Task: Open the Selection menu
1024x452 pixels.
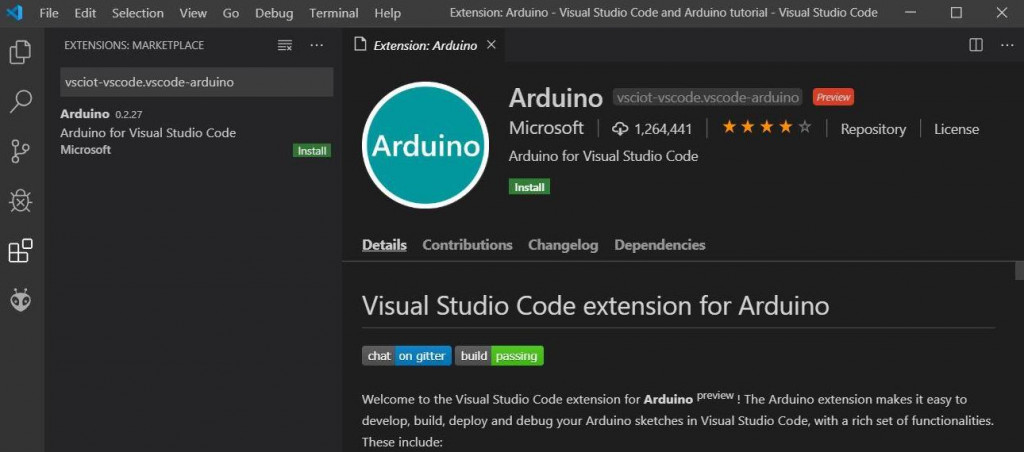Action: tap(138, 13)
